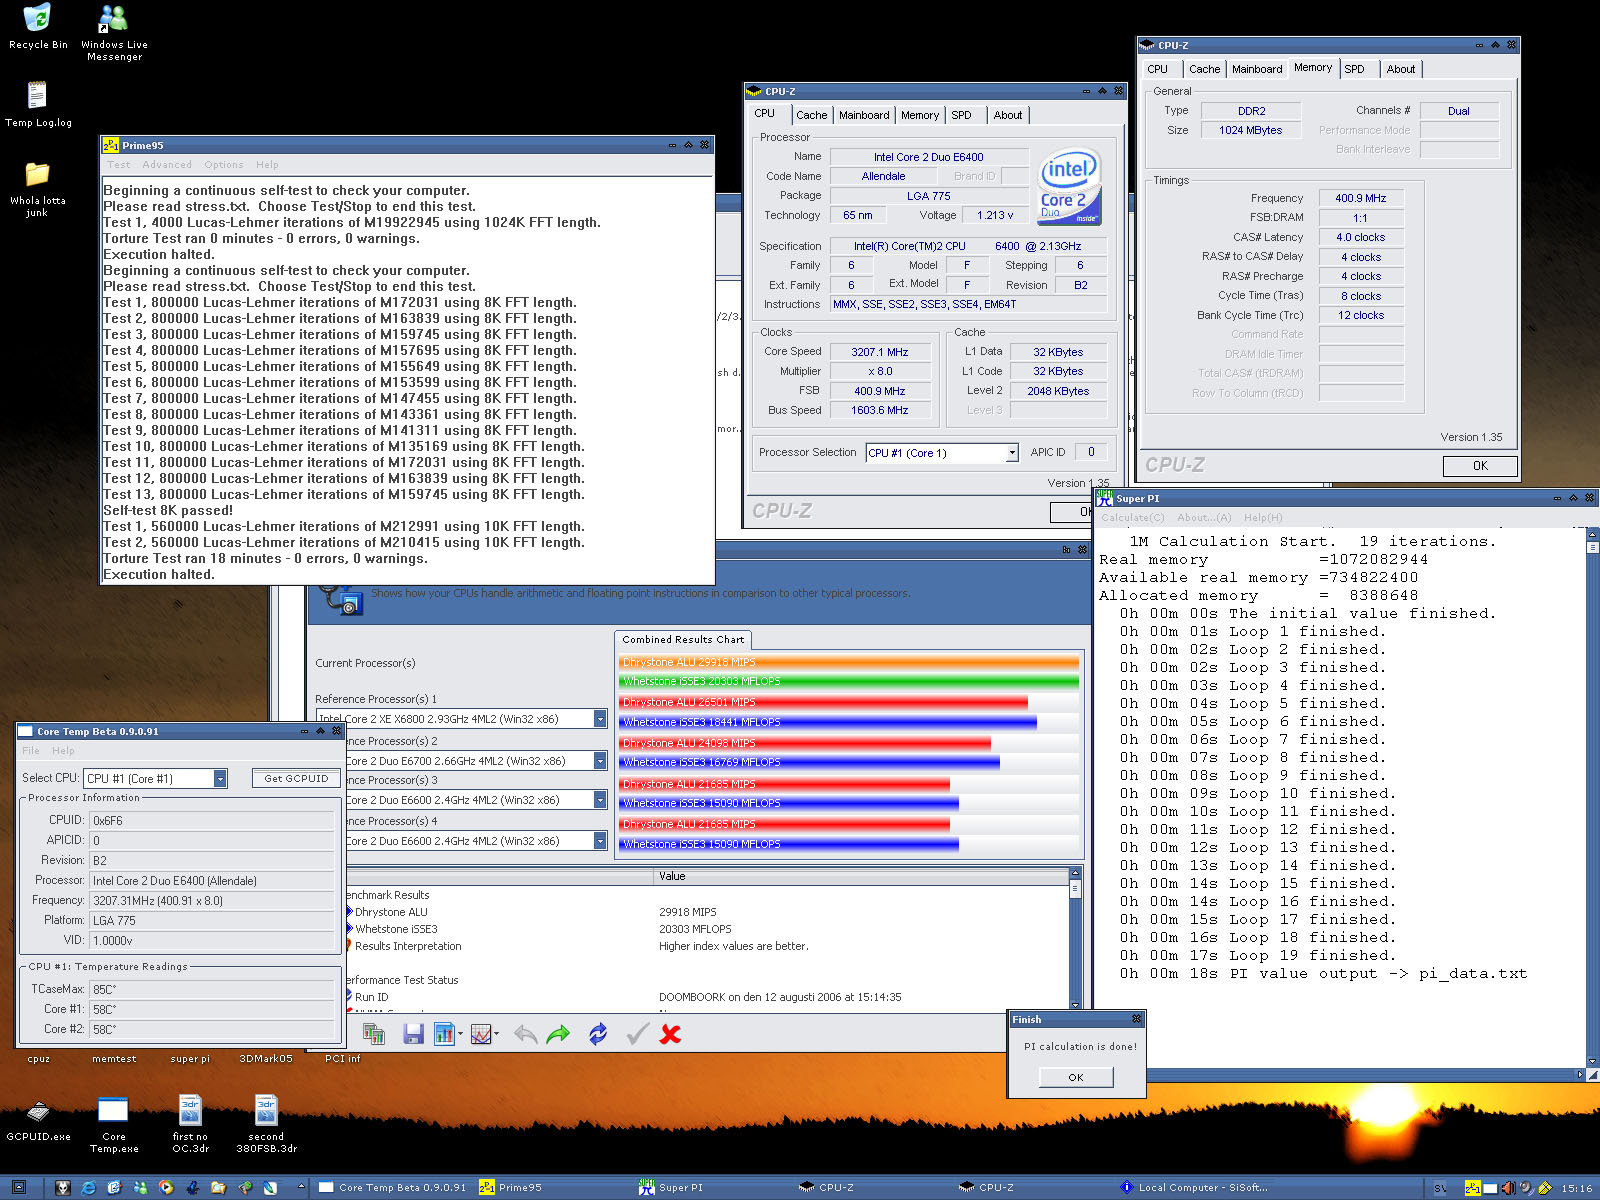
Task: Open Calculate(C) menu in Super PI
Action: tap(1133, 518)
